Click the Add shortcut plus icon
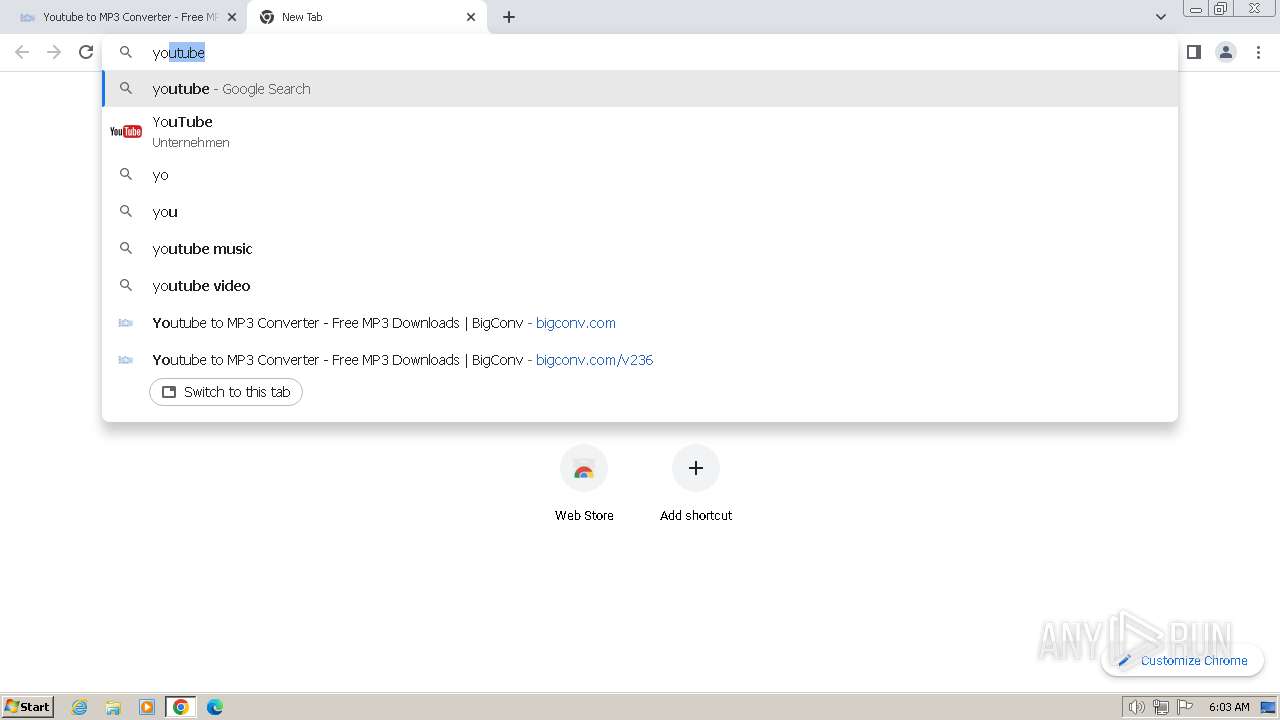Image resolution: width=1280 pixels, height=720 pixels. coord(696,469)
